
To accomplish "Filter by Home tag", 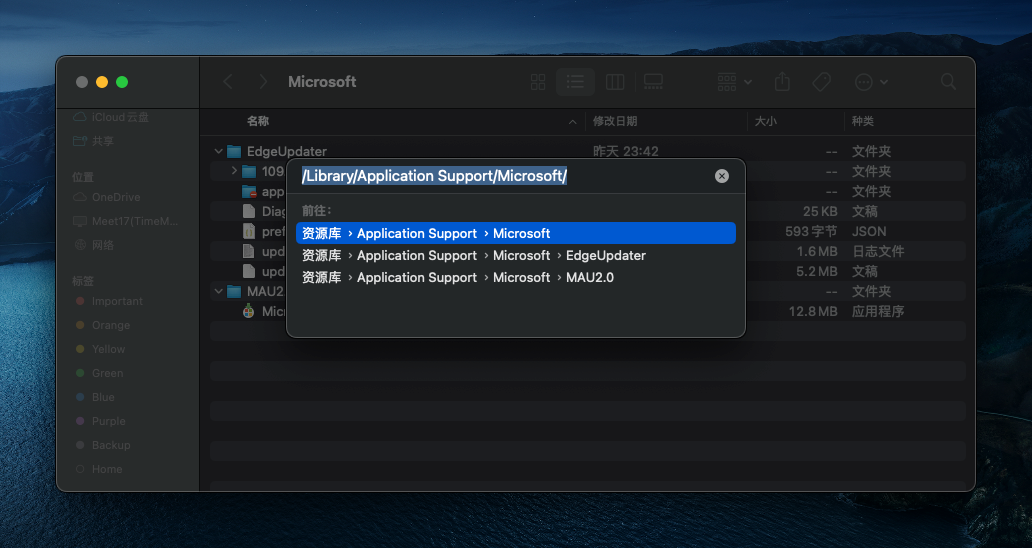I will click(107, 469).
